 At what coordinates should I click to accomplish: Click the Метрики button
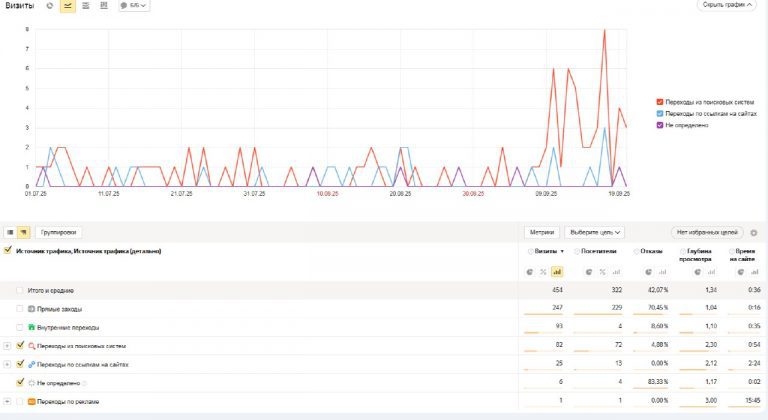click(x=542, y=232)
